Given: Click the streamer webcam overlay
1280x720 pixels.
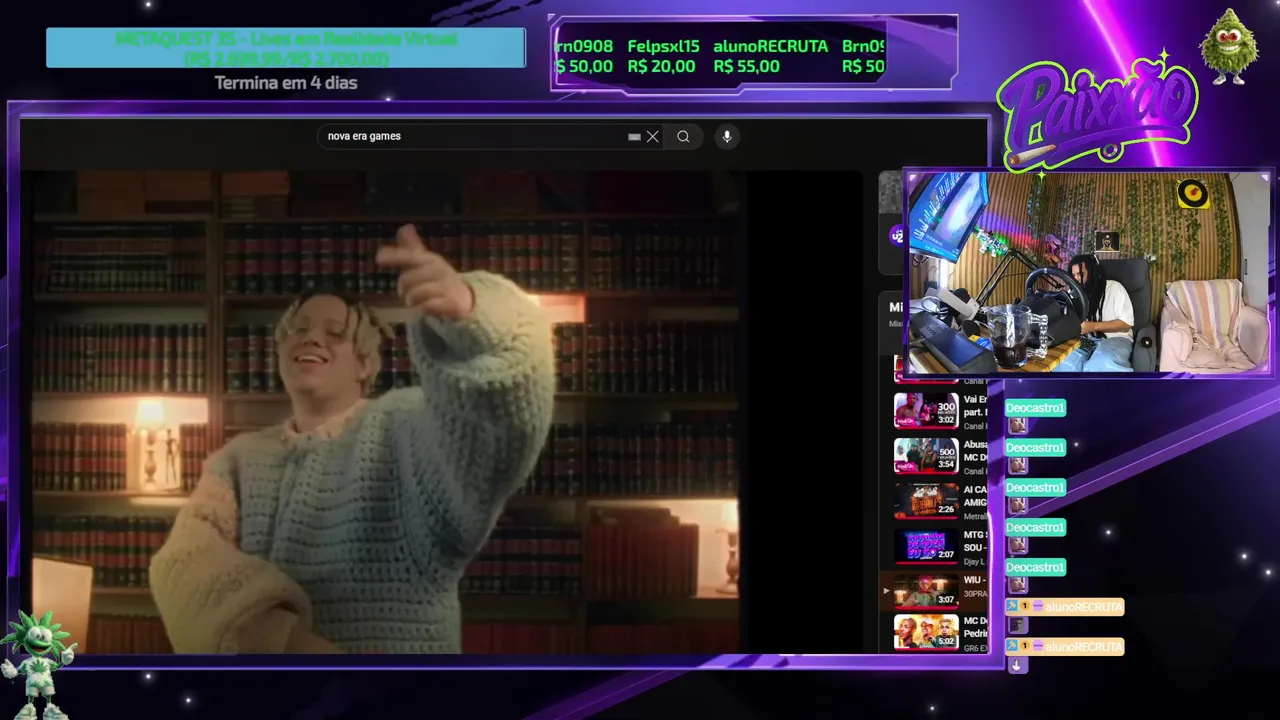Looking at the screenshot, I should (x=1088, y=272).
